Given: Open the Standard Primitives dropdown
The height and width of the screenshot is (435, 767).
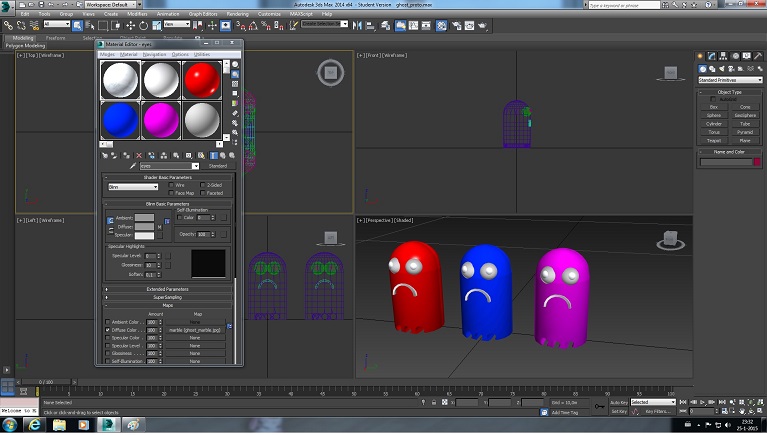Looking at the screenshot, I should click(x=730, y=80).
